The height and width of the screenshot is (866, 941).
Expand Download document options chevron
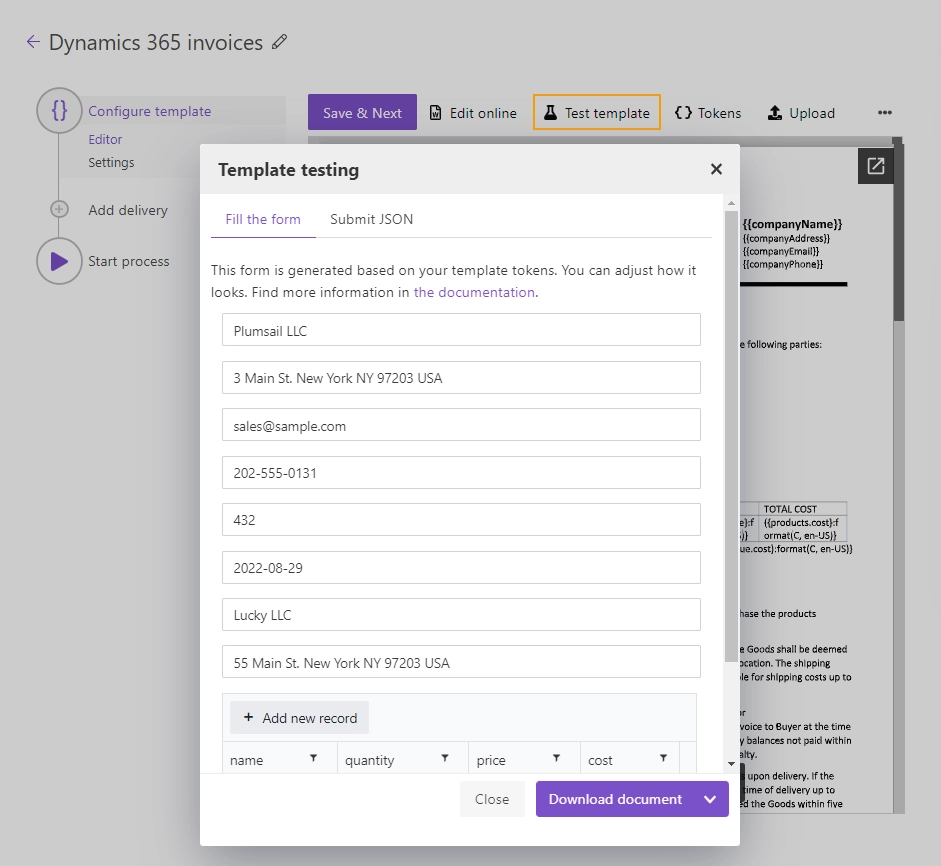[710, 799]
